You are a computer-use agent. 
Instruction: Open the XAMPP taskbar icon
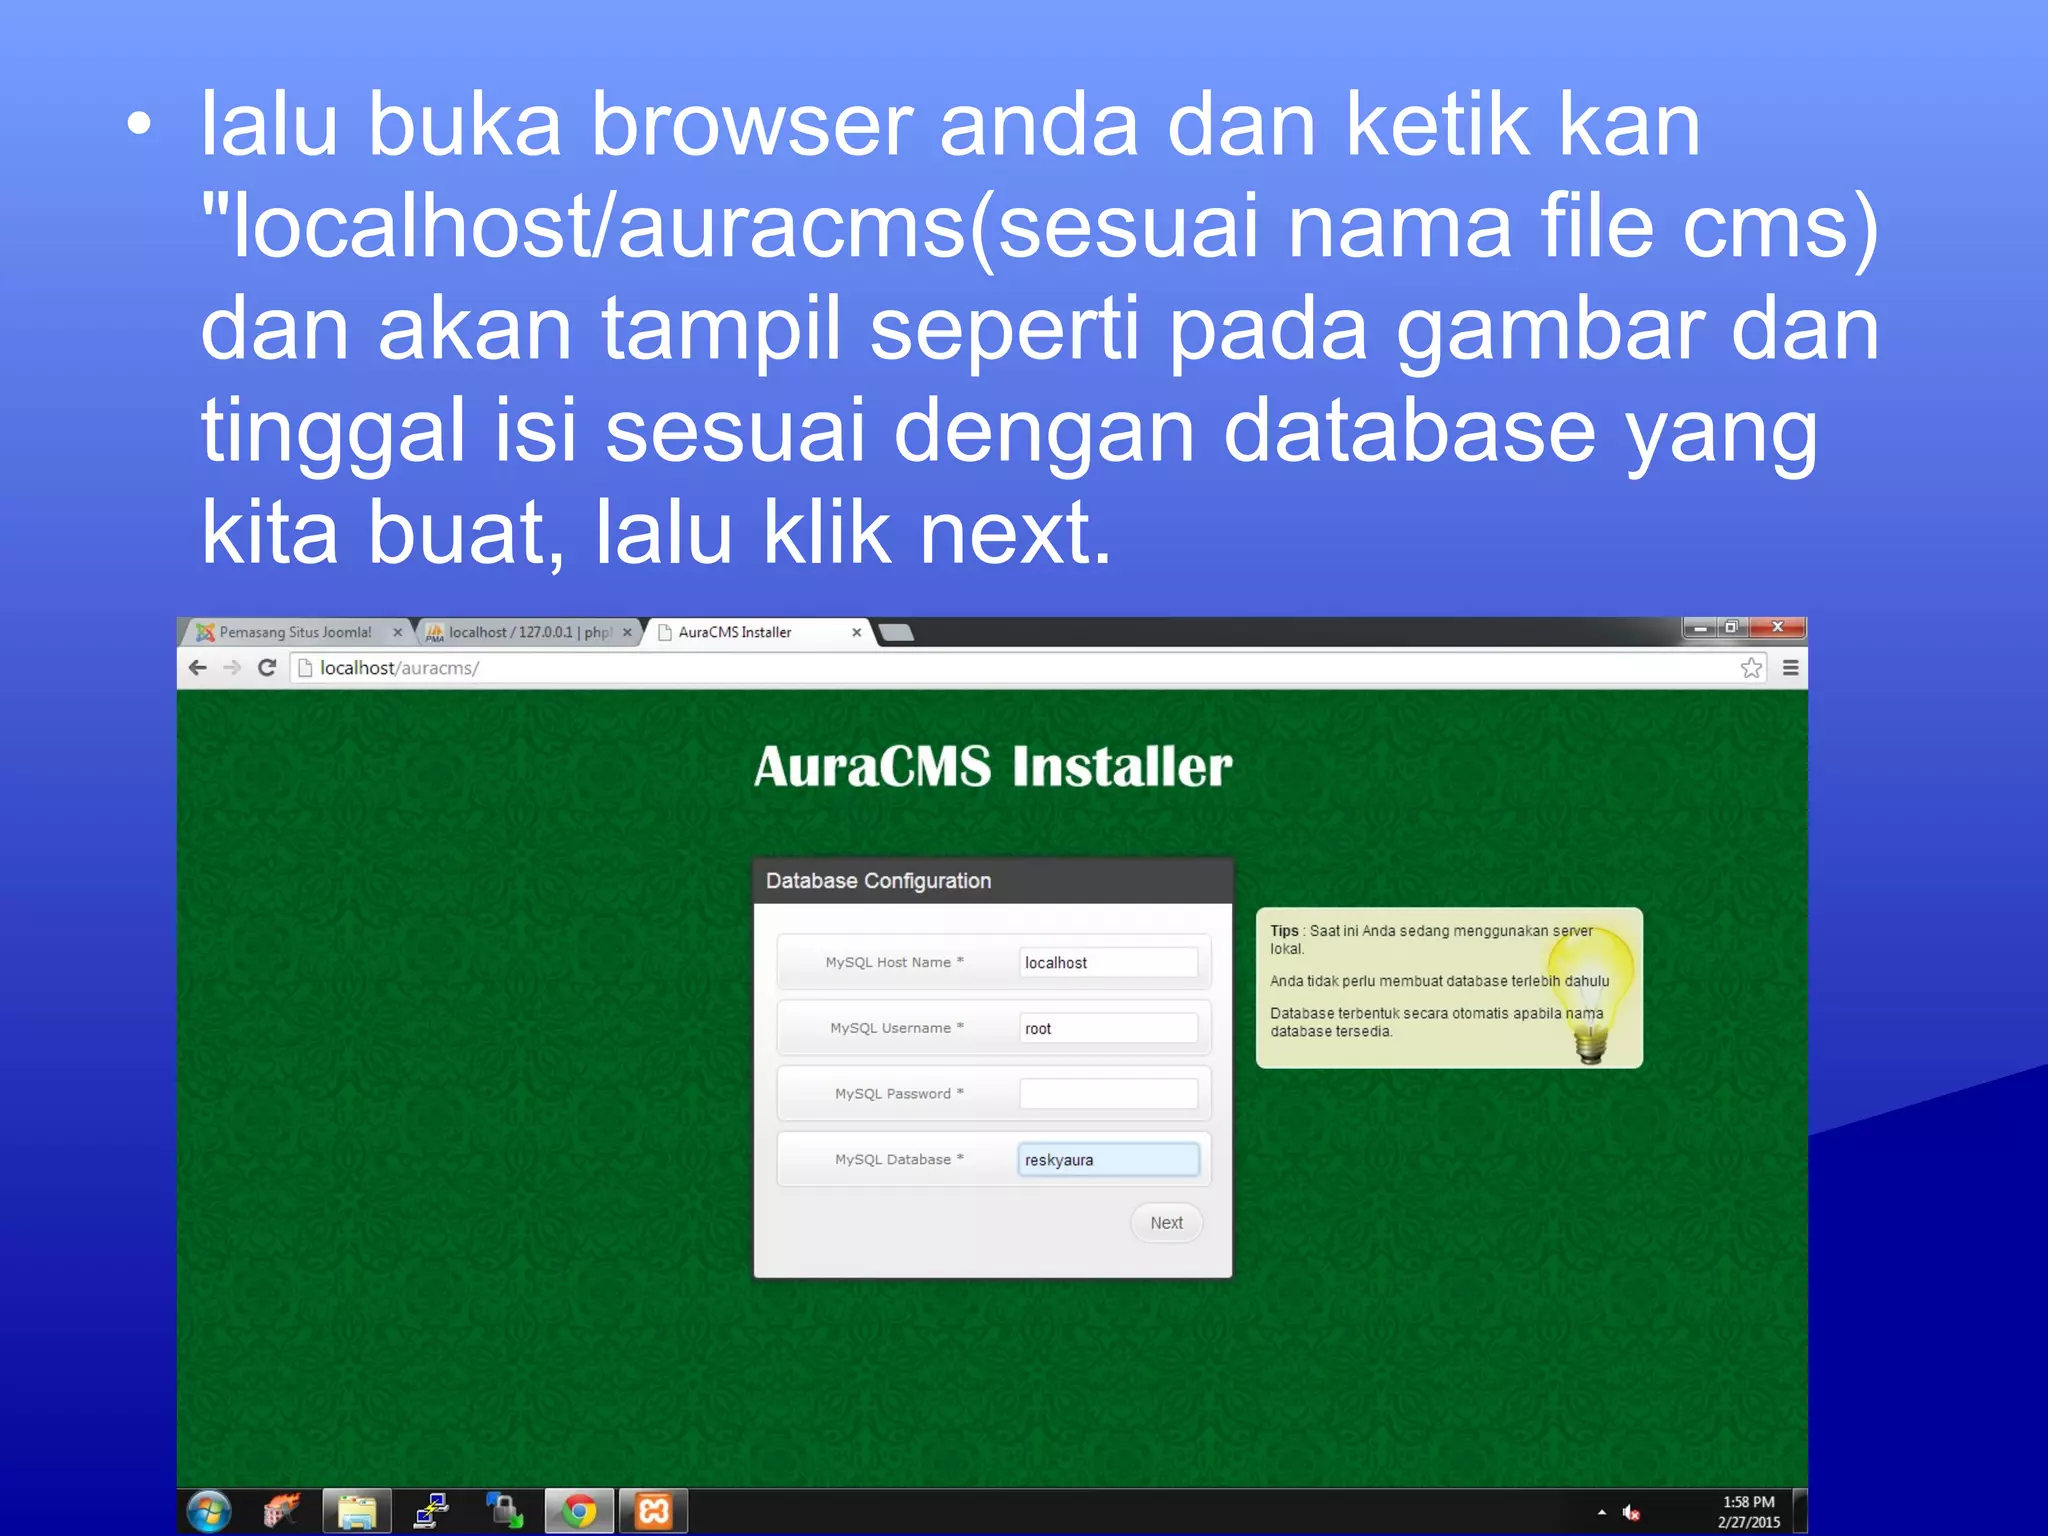click(653, 1512)
